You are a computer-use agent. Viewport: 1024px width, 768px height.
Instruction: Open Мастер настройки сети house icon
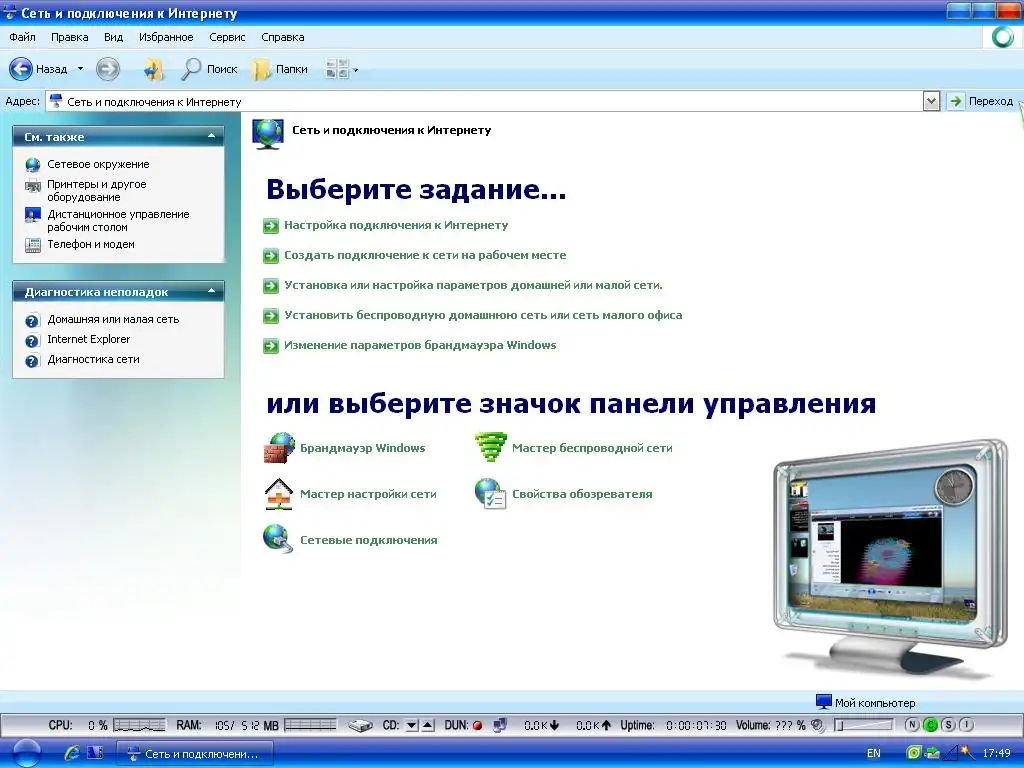tap(279, 494)
